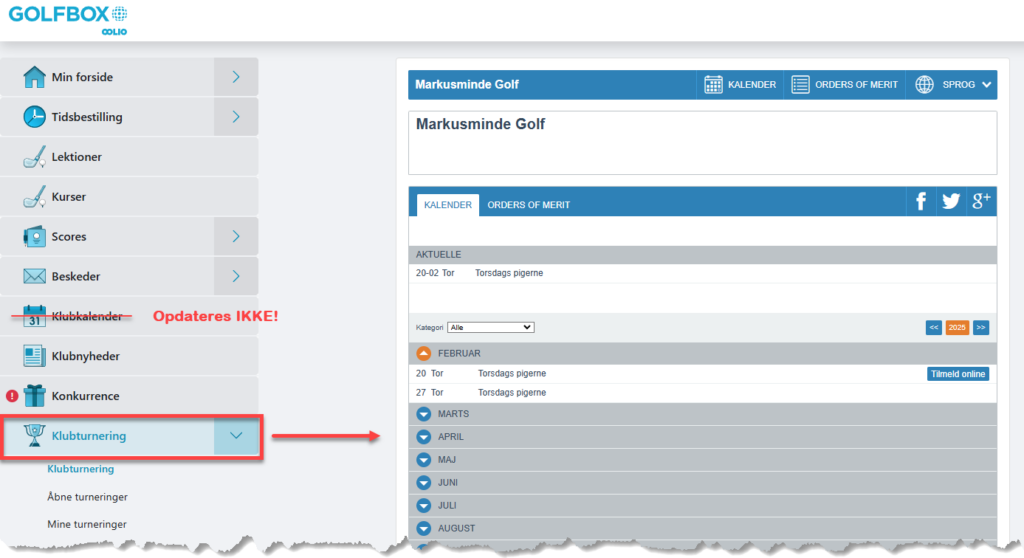
Task: Click the Scores scorecard icon
Action: [x=34, y=237]
